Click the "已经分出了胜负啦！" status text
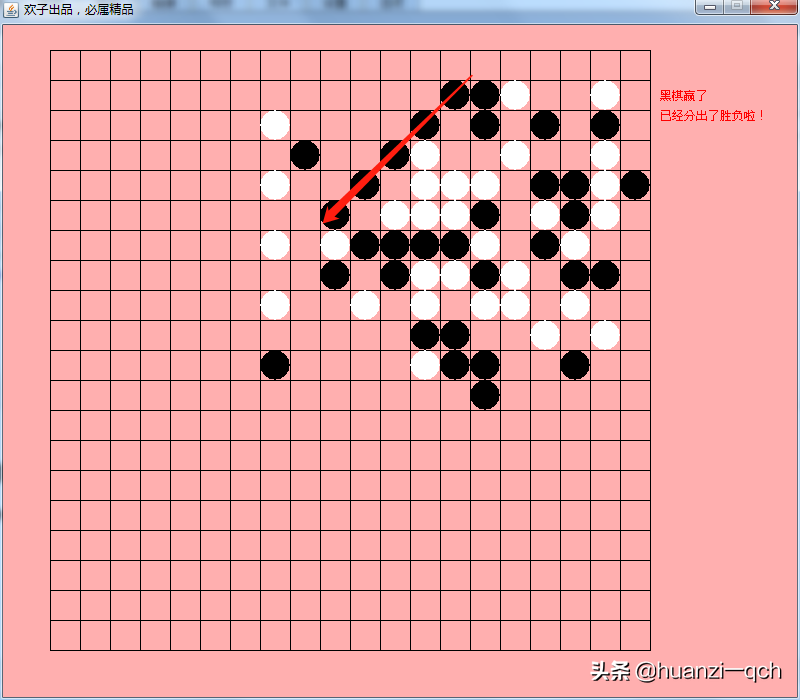This screenshot has height=700, width=800. click(x=712, y=116)
